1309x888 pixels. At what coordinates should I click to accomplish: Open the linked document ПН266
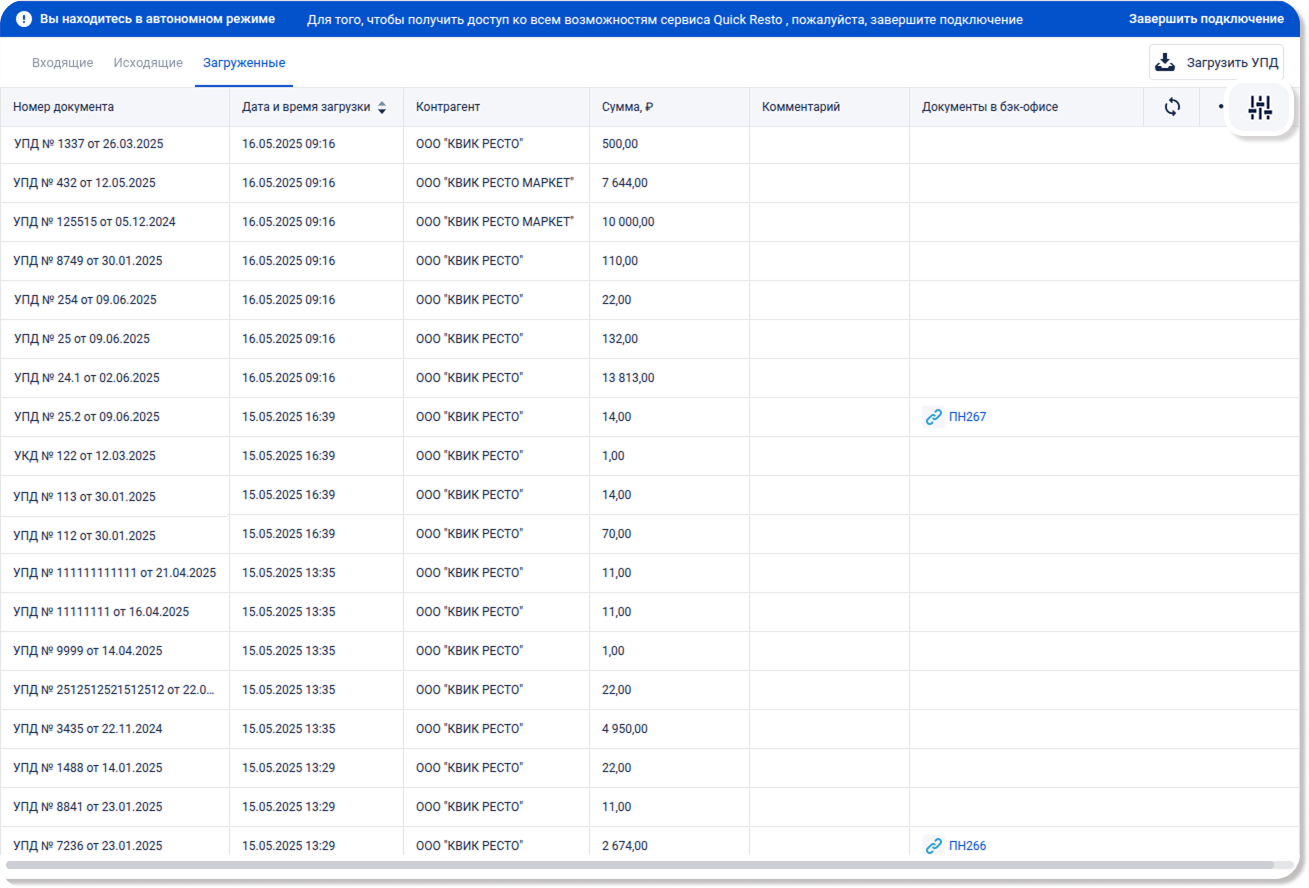967,846
